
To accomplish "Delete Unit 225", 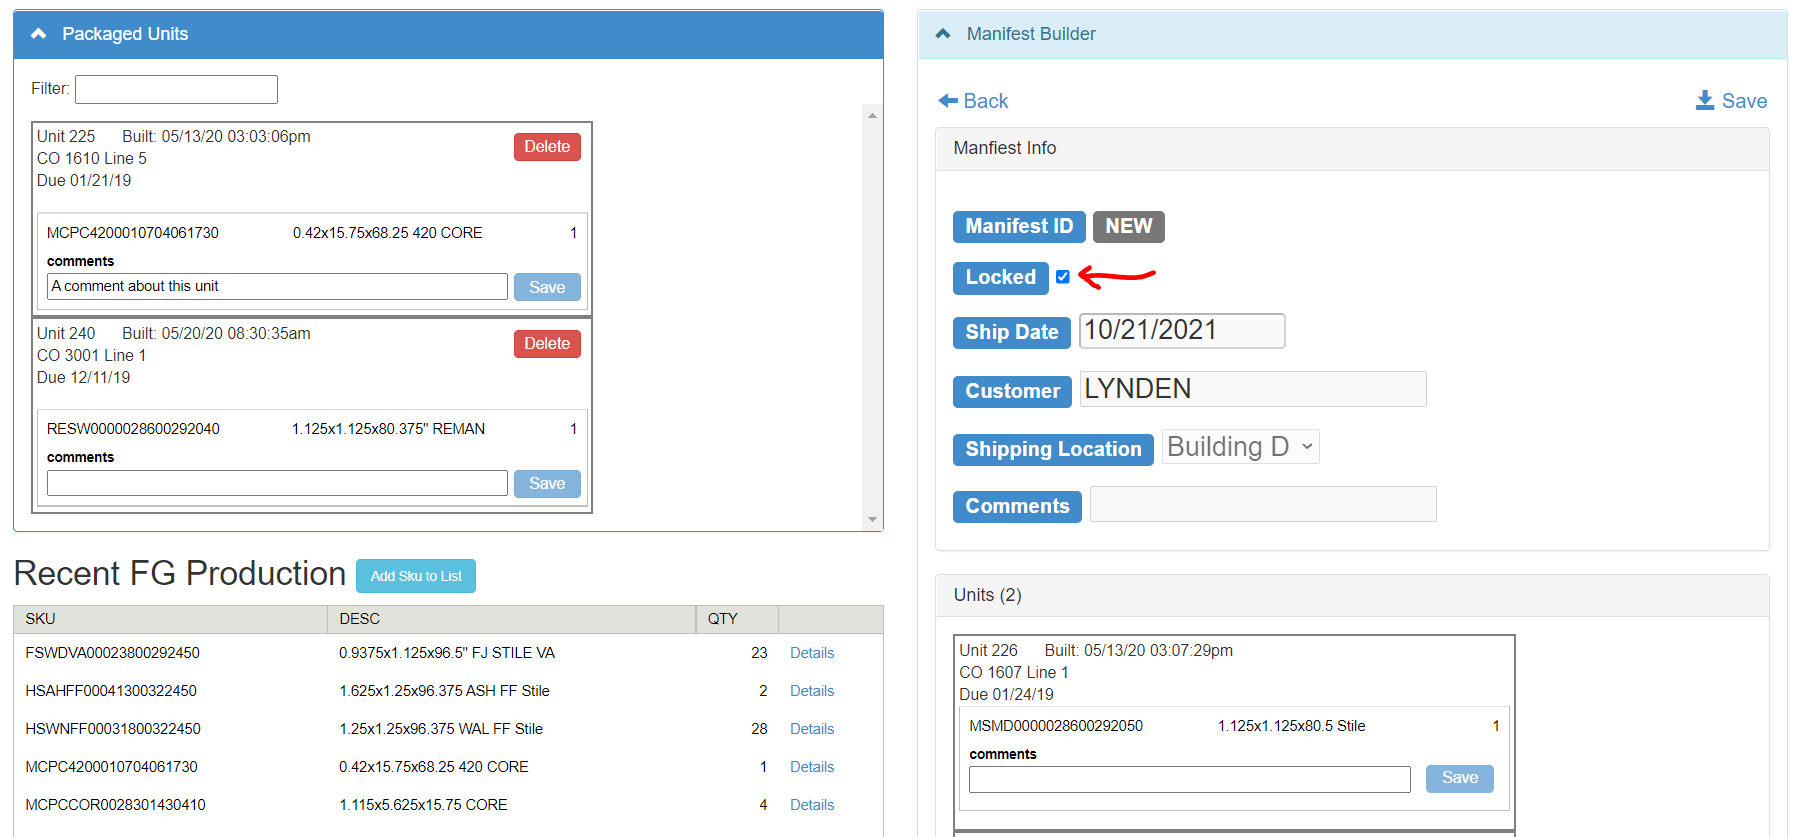I will point(547,147).
